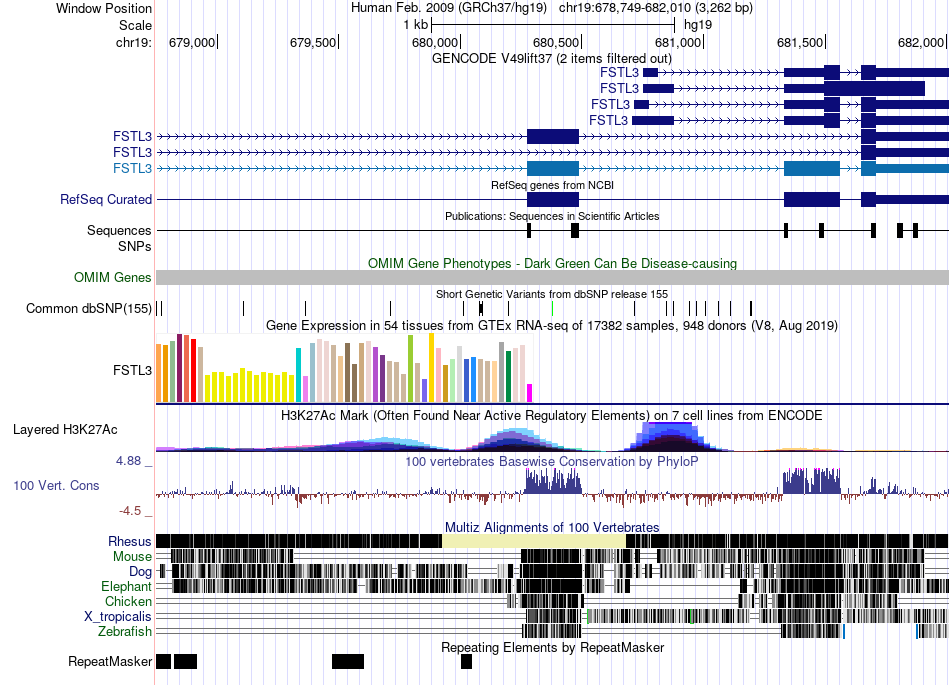This screenshot has height=685, width=950.
Task: Select the Mouse alignment row label
Action: pos(132,557)
